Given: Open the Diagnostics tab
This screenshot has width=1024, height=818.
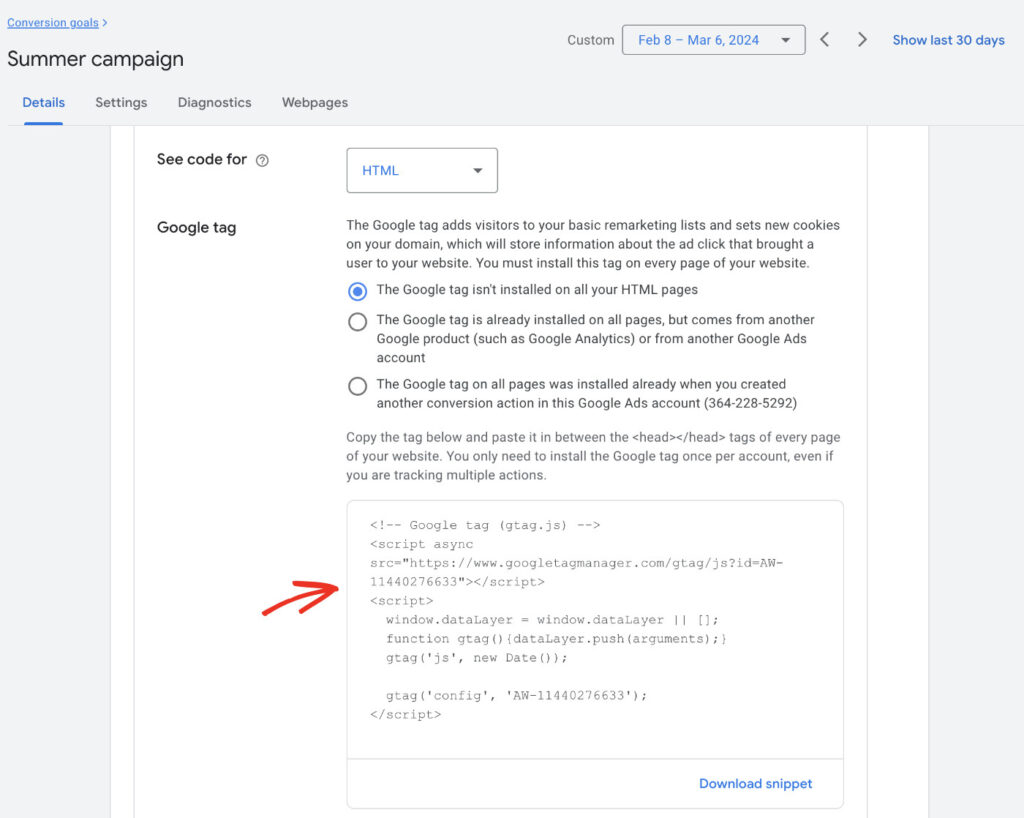Looking at the screenshot, I should point(214,102).
